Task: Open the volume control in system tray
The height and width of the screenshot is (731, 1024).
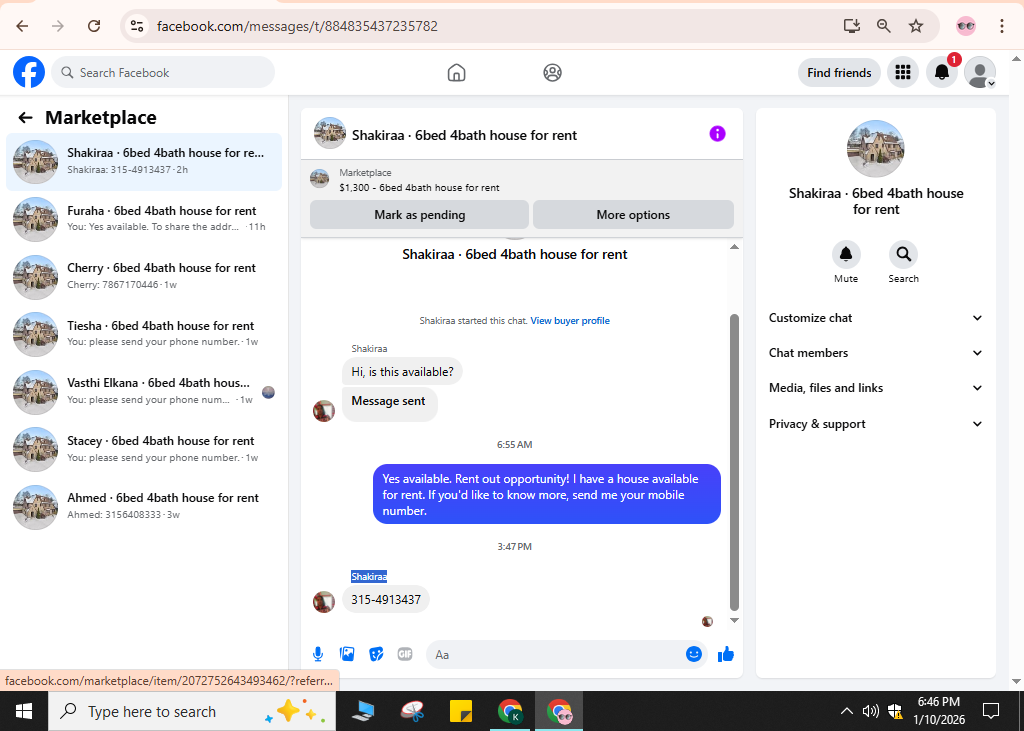Action: click(871, 711)
